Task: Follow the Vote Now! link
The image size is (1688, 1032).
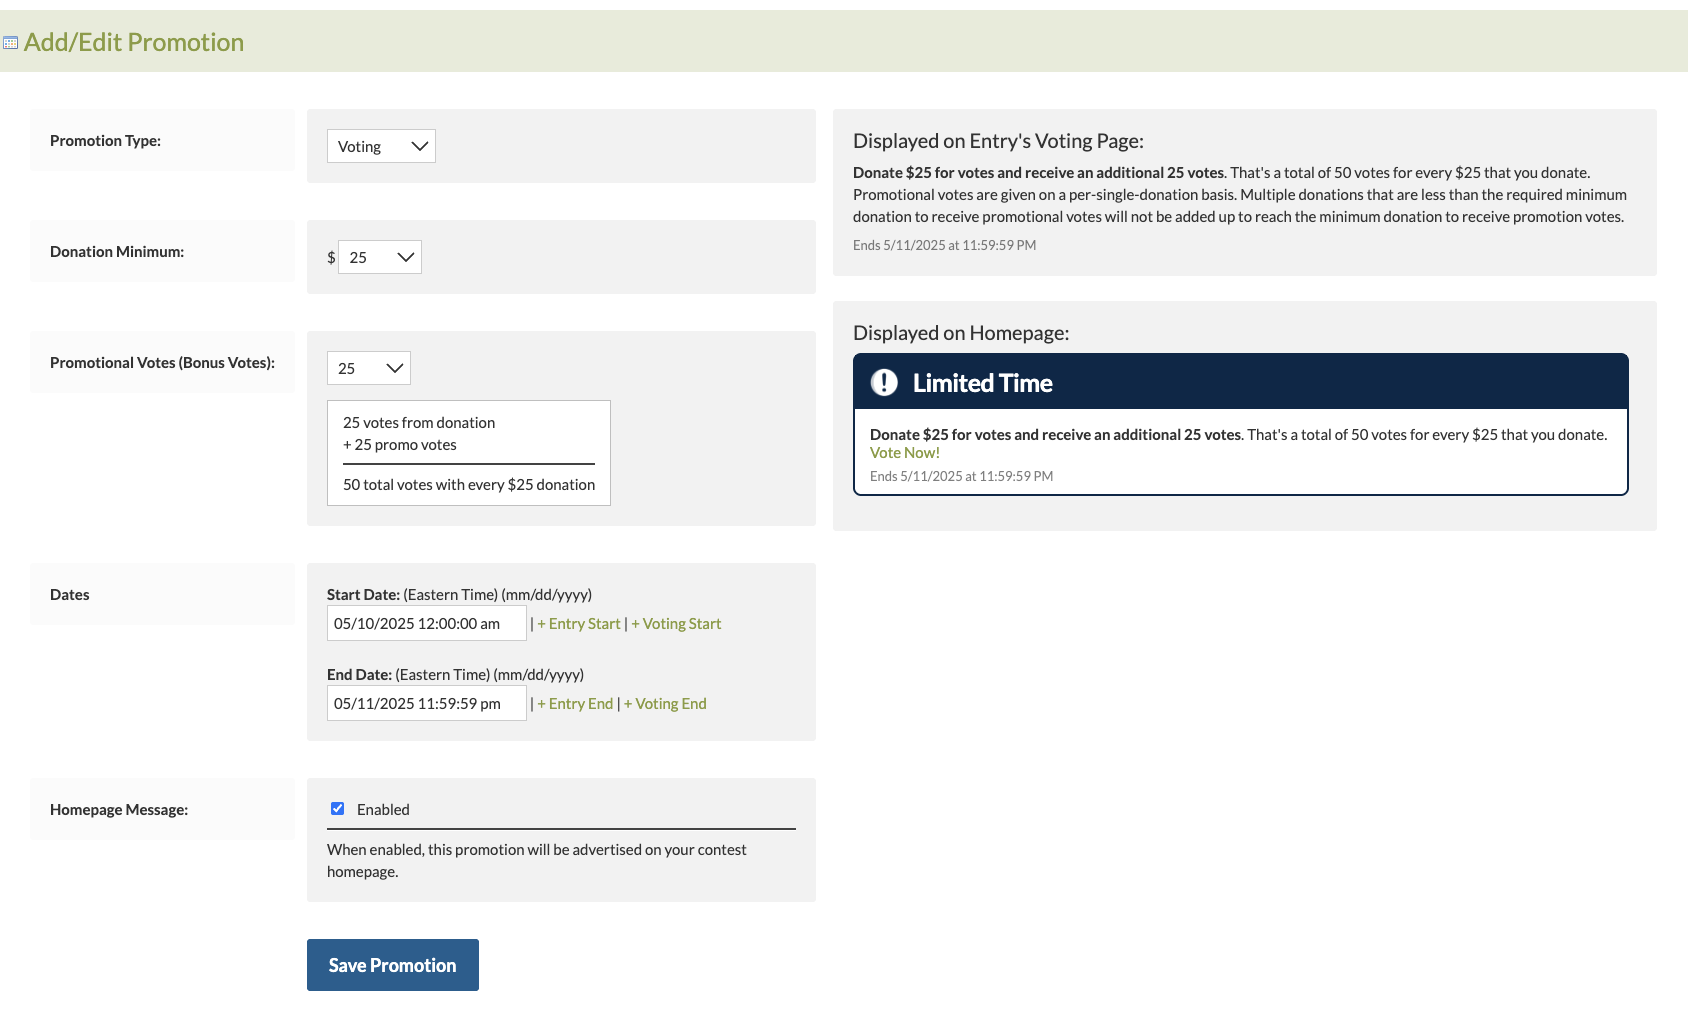Action: pyautogui.click(x=904, y=453)
